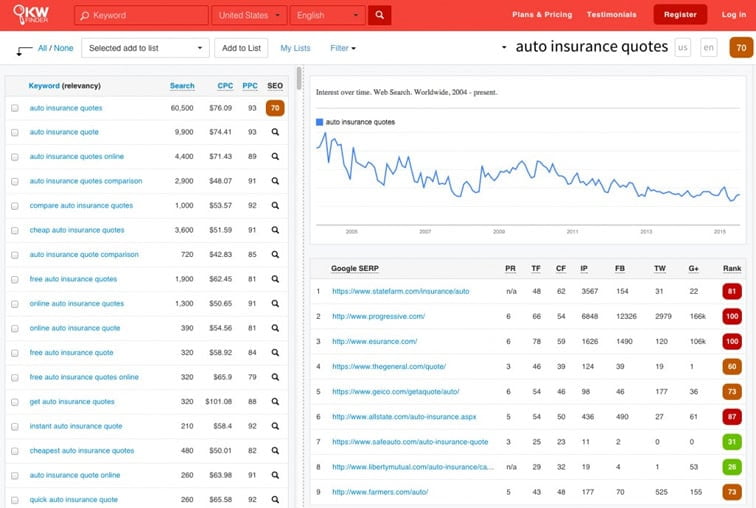Analyze SEO for quick auto insurance quote
Image resolution: width=756 pixels, height=508 pixels.
275,500
